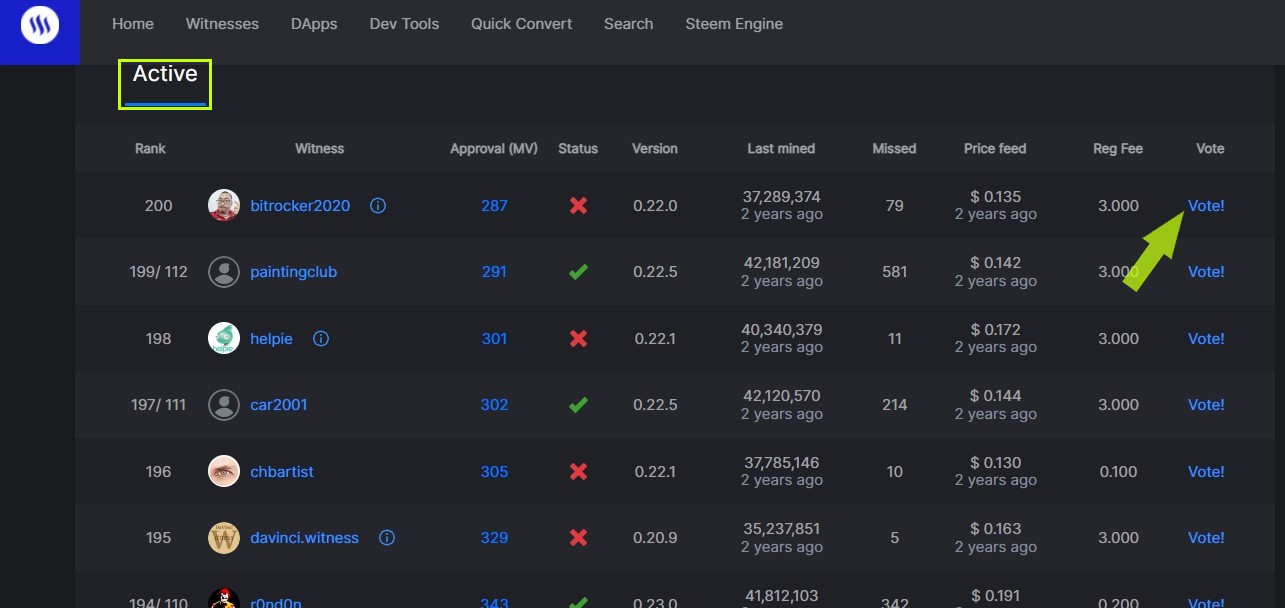This screenshot has height=608, width=1285.
Task: Open chbartist witness profile link
Action: click(x=282, y=472)
